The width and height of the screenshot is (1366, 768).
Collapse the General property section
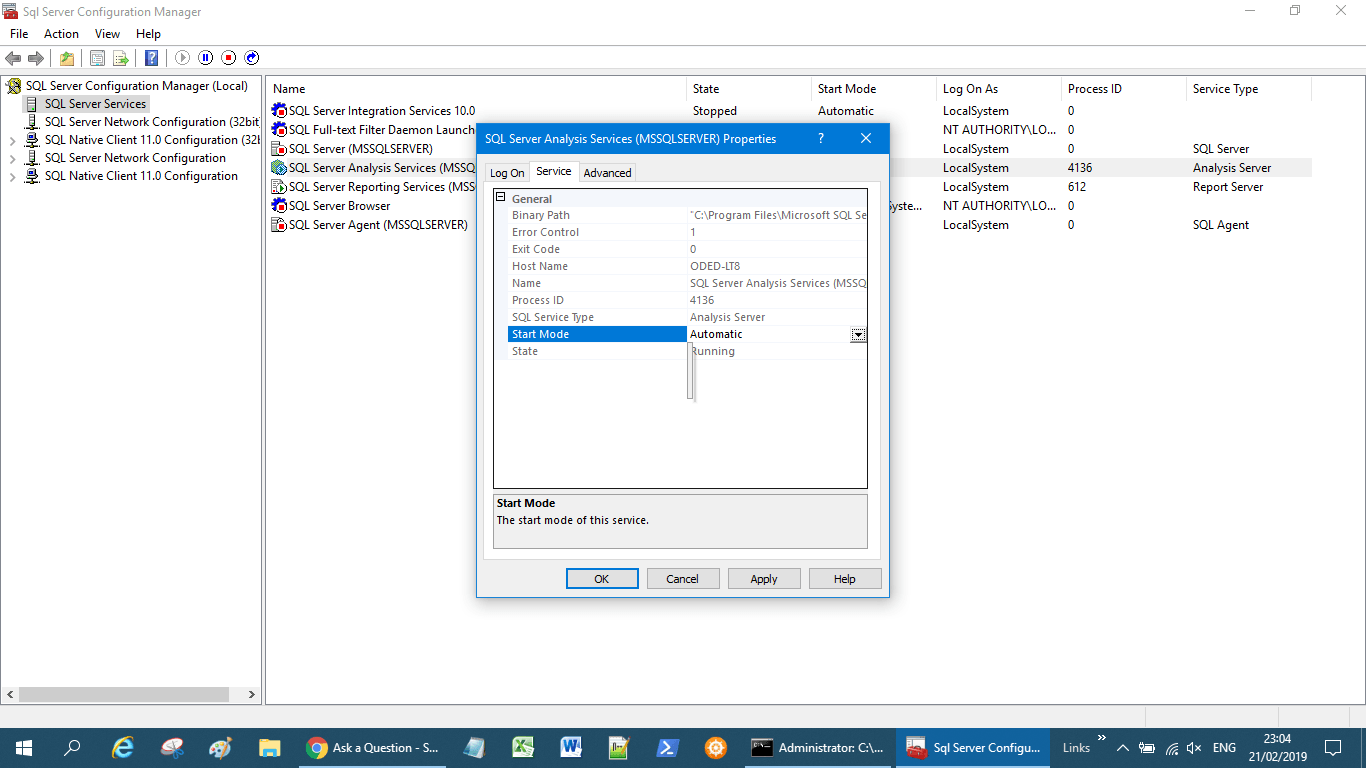tap(501, 198)
